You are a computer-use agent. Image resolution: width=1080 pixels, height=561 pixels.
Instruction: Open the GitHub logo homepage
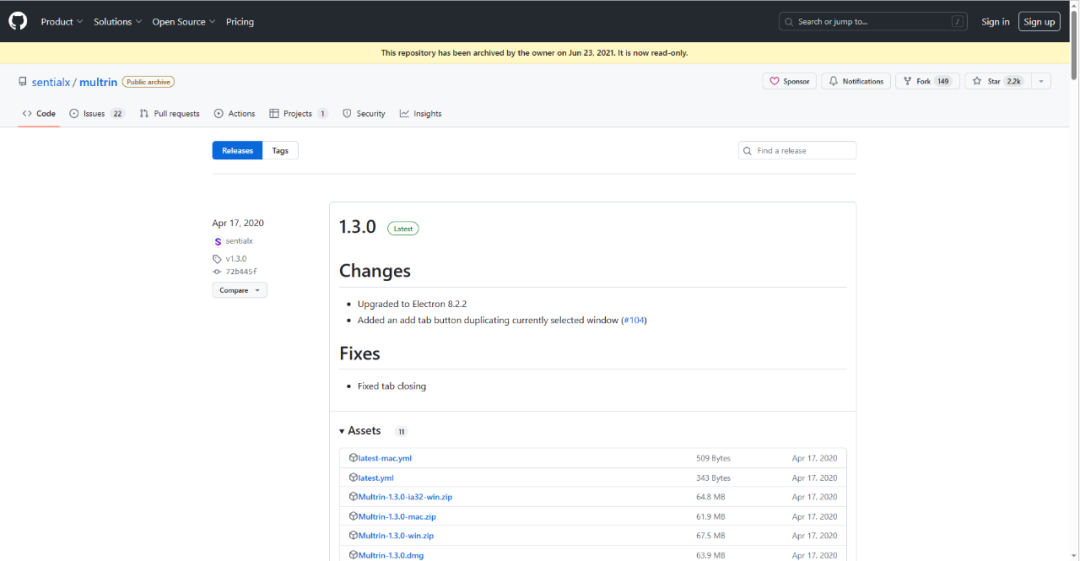[18, 21]
